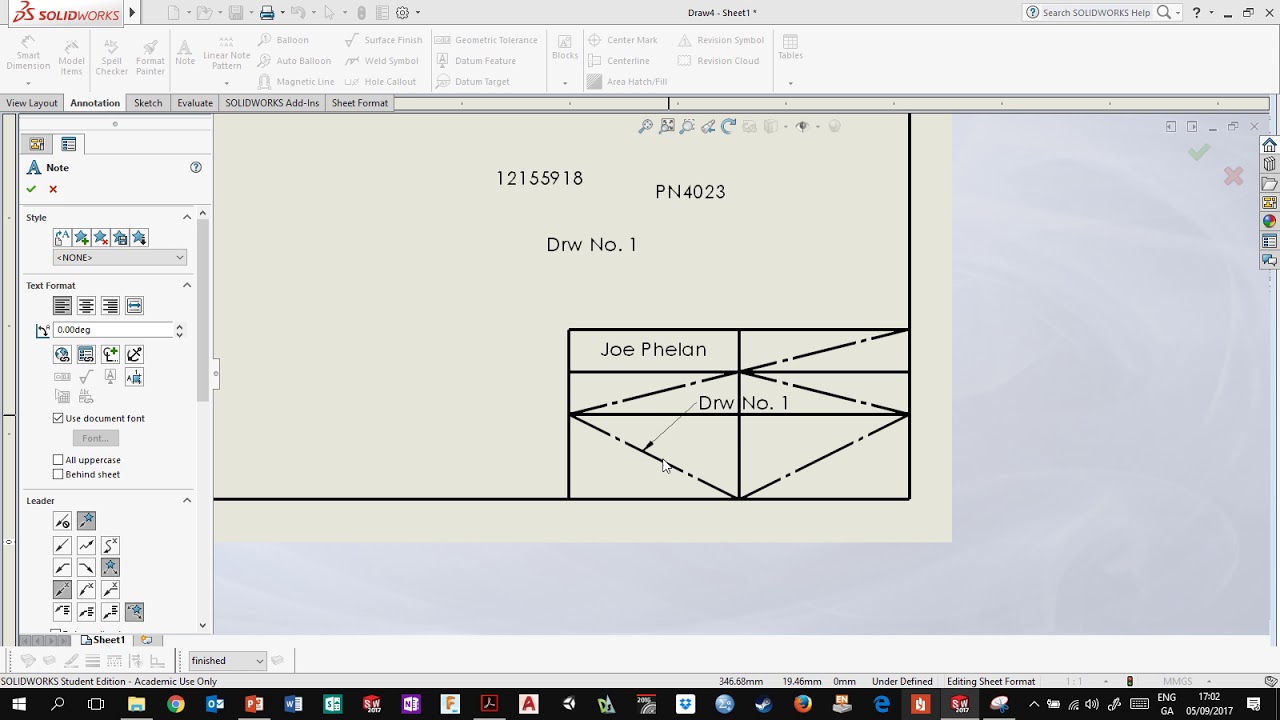Viewport: 1280px width, 720px height.
Task: Click the Add or Update Style icon
Action: pos(82,237)
